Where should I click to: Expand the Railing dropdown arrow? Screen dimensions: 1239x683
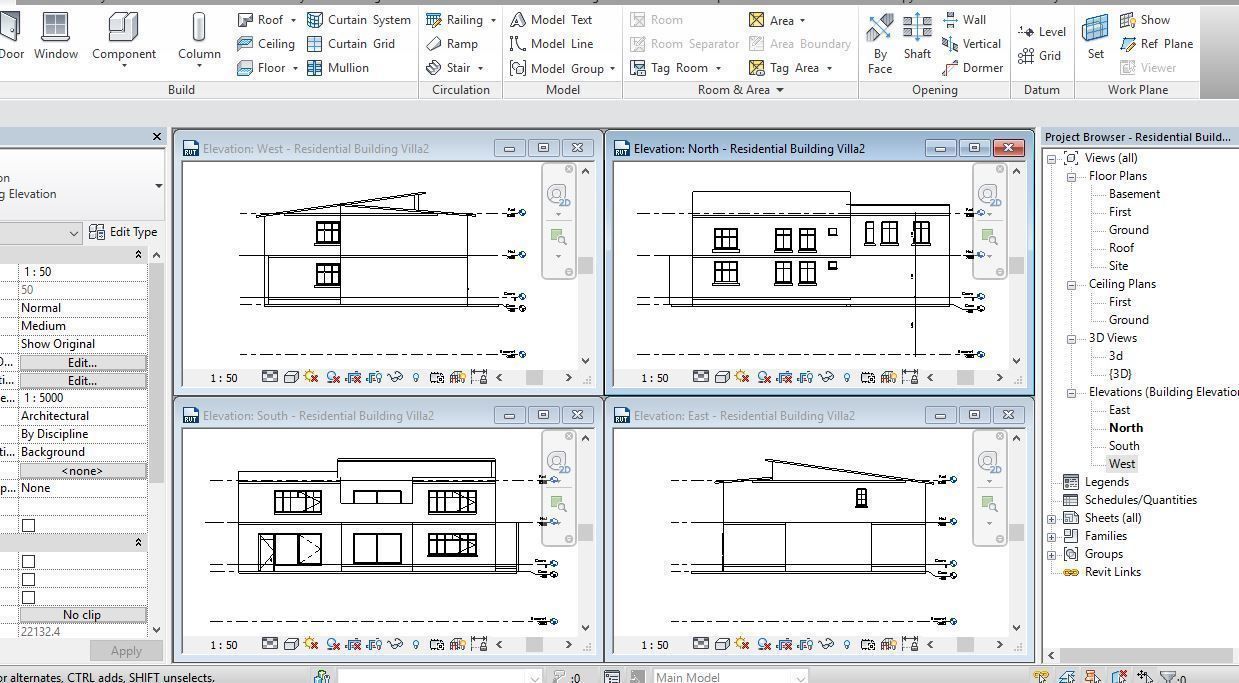point(493,20)
